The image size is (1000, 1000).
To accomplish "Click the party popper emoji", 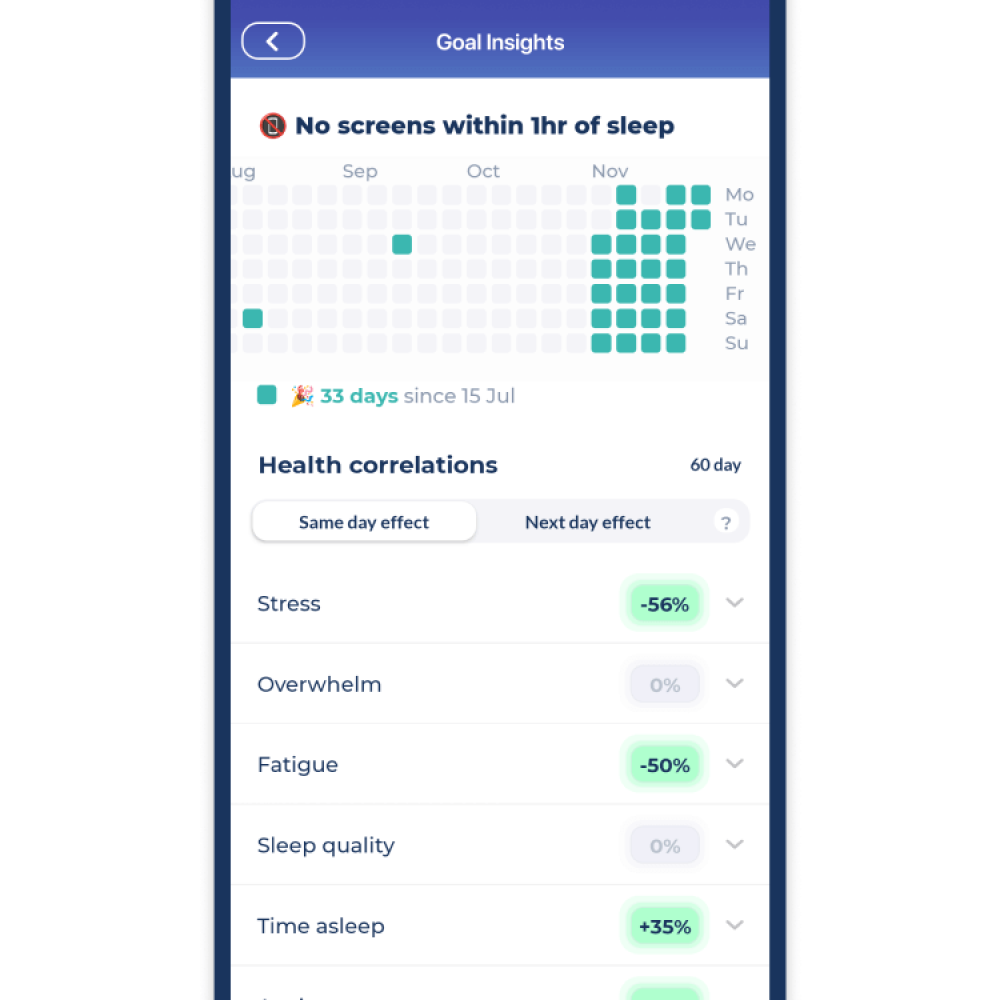I will pos(302,395).
